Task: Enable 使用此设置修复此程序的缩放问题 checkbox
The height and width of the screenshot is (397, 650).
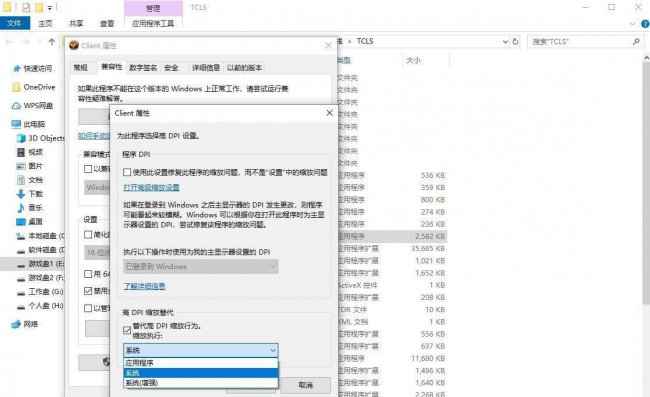Action: 127,172
